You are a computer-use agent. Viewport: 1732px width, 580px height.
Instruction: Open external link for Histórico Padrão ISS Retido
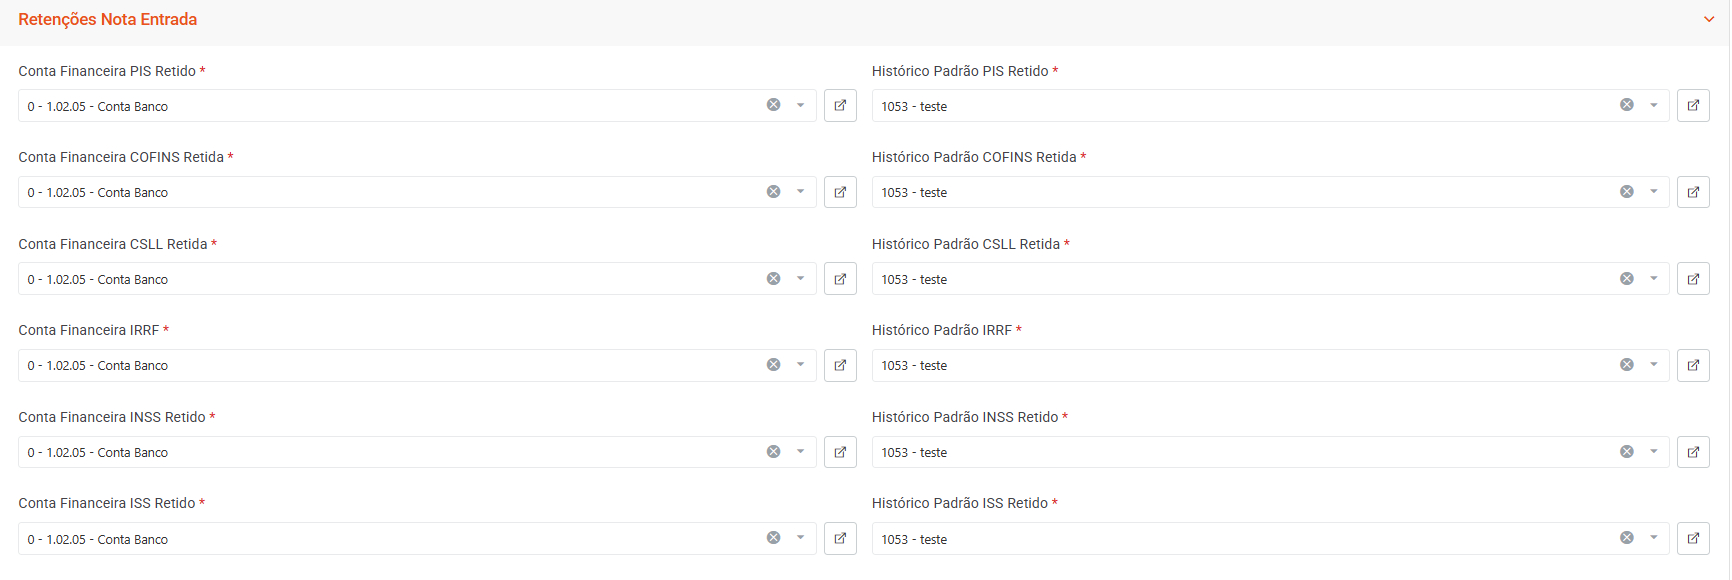point(1693,538)
